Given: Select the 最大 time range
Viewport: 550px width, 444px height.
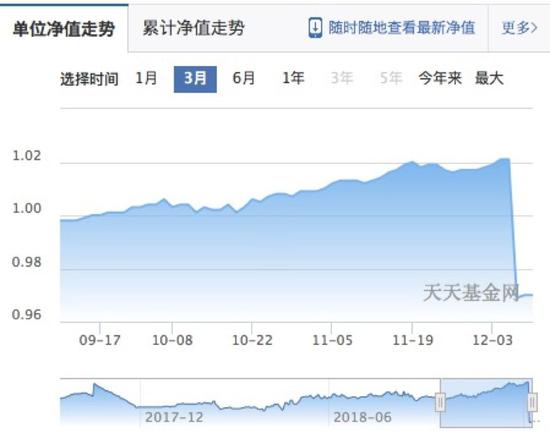Looking at the screenshot, I should coord(489,78).
